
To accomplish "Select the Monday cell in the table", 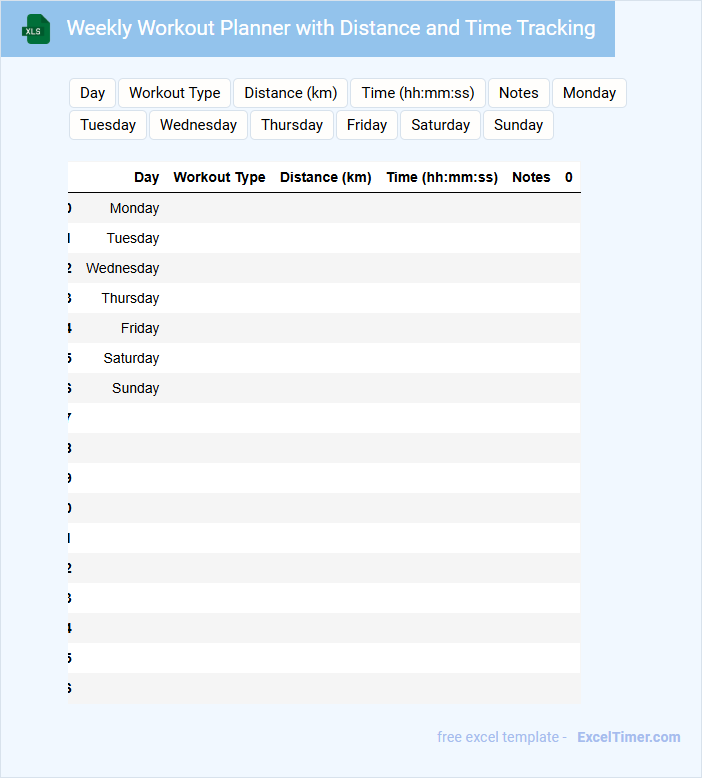I will click(134, 208).
